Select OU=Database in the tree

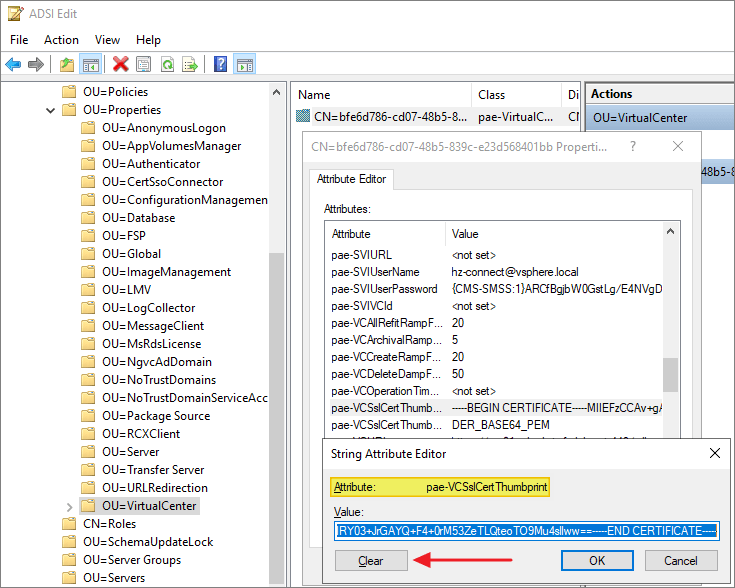(x=138, y=218)
